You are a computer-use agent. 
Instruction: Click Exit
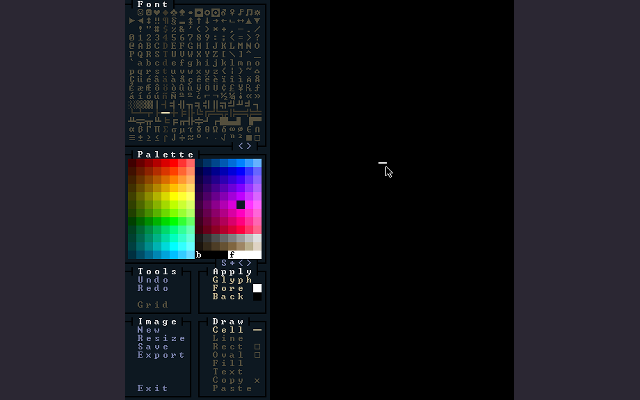tap(153, 388)
